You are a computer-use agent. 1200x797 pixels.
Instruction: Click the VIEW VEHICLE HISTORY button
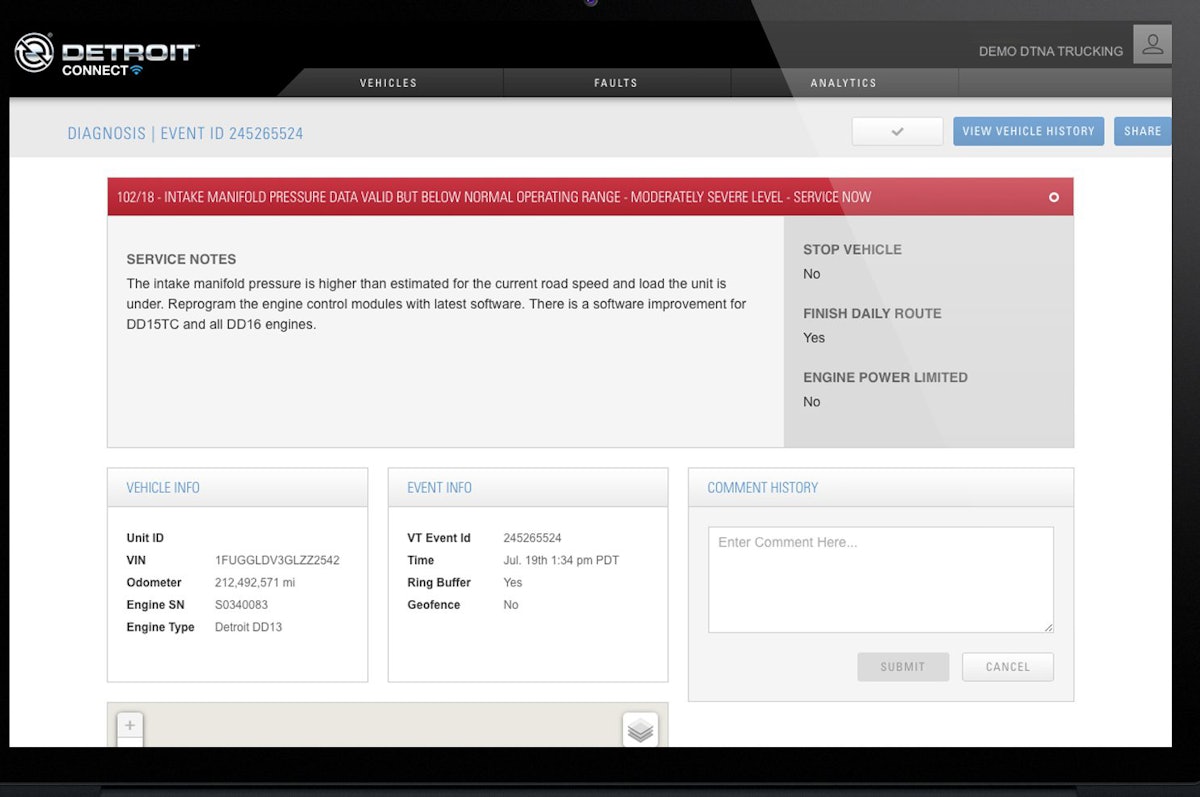pyautogui.click(x=1028, y=130)
